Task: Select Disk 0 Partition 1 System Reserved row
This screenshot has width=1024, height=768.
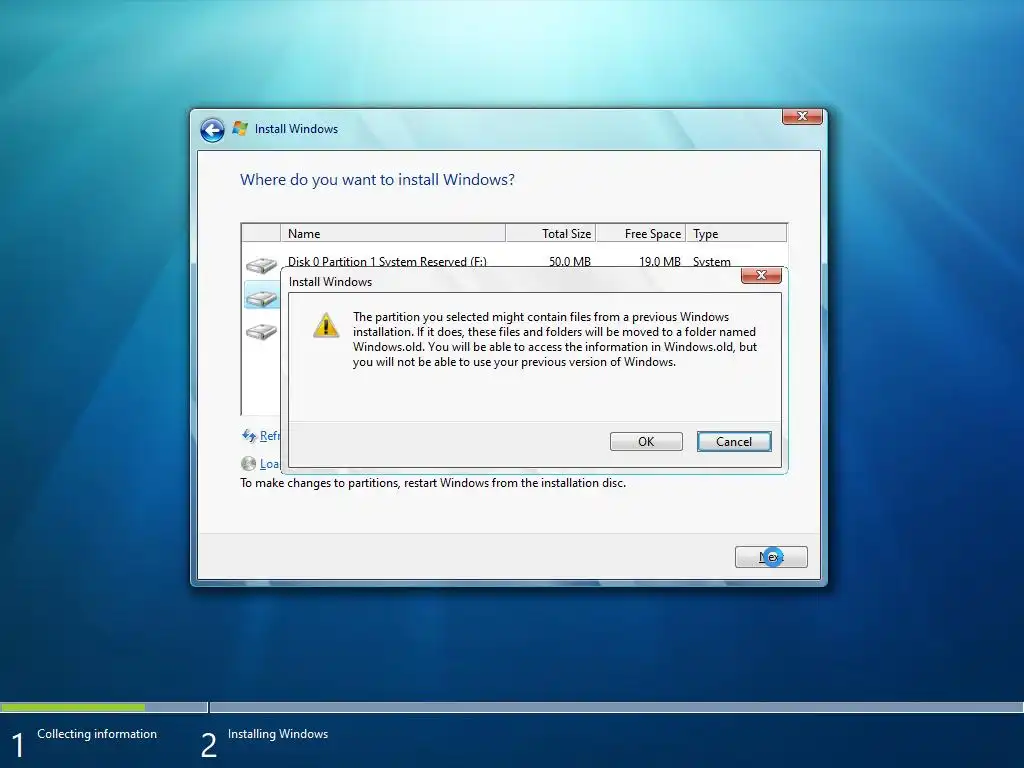Action: [514, 261]
